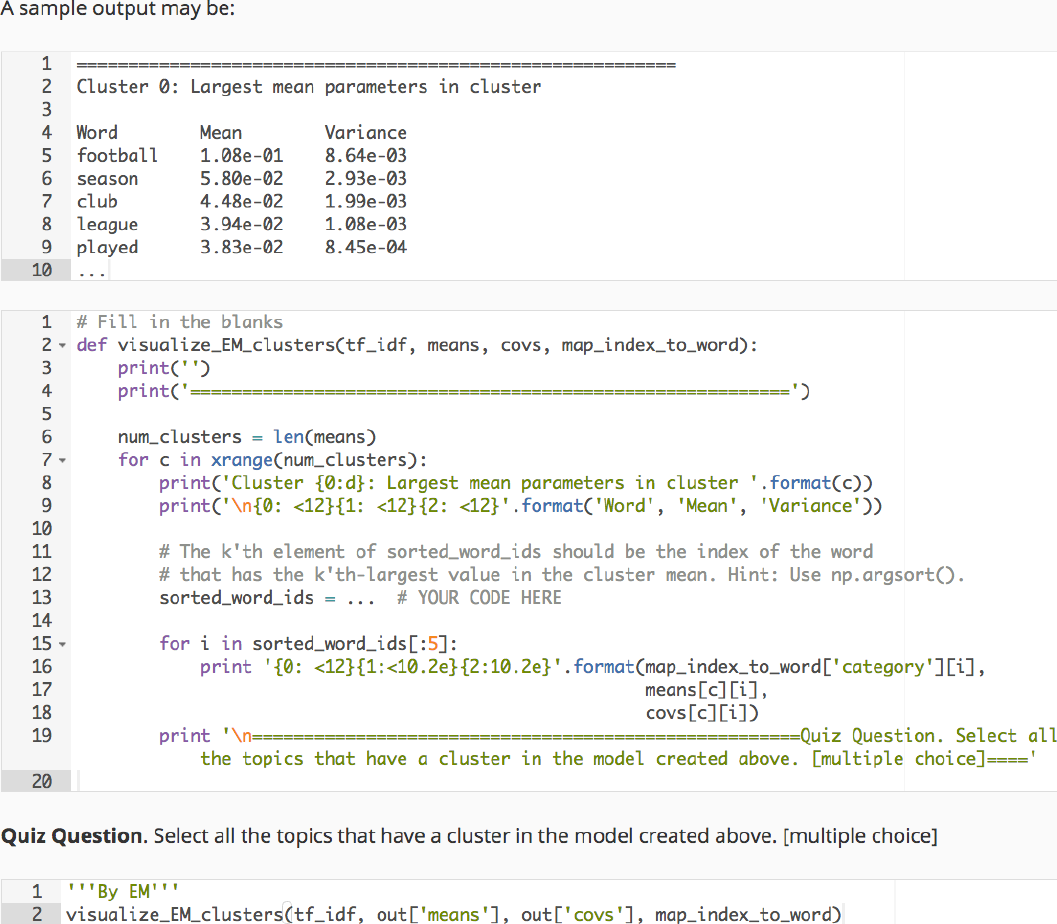Click the 'A sample output may be:' text
The image size is (1057, 924).
118,9
